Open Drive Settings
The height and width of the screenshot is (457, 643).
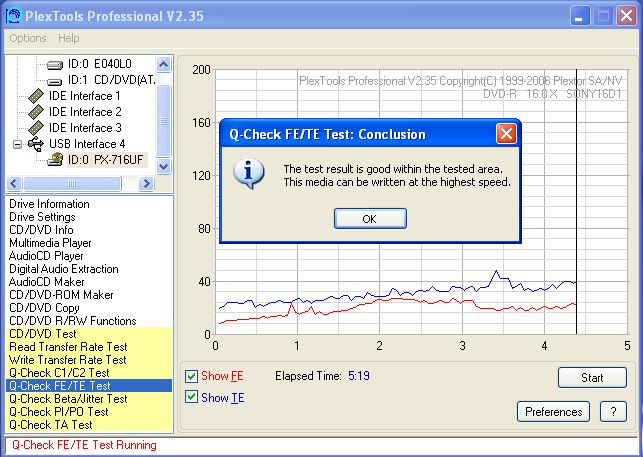click(42, 217)
